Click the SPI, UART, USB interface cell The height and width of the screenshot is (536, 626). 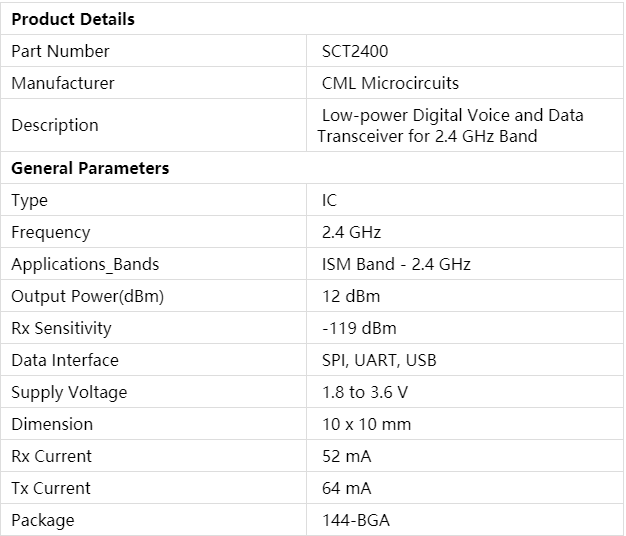(379, 360)
